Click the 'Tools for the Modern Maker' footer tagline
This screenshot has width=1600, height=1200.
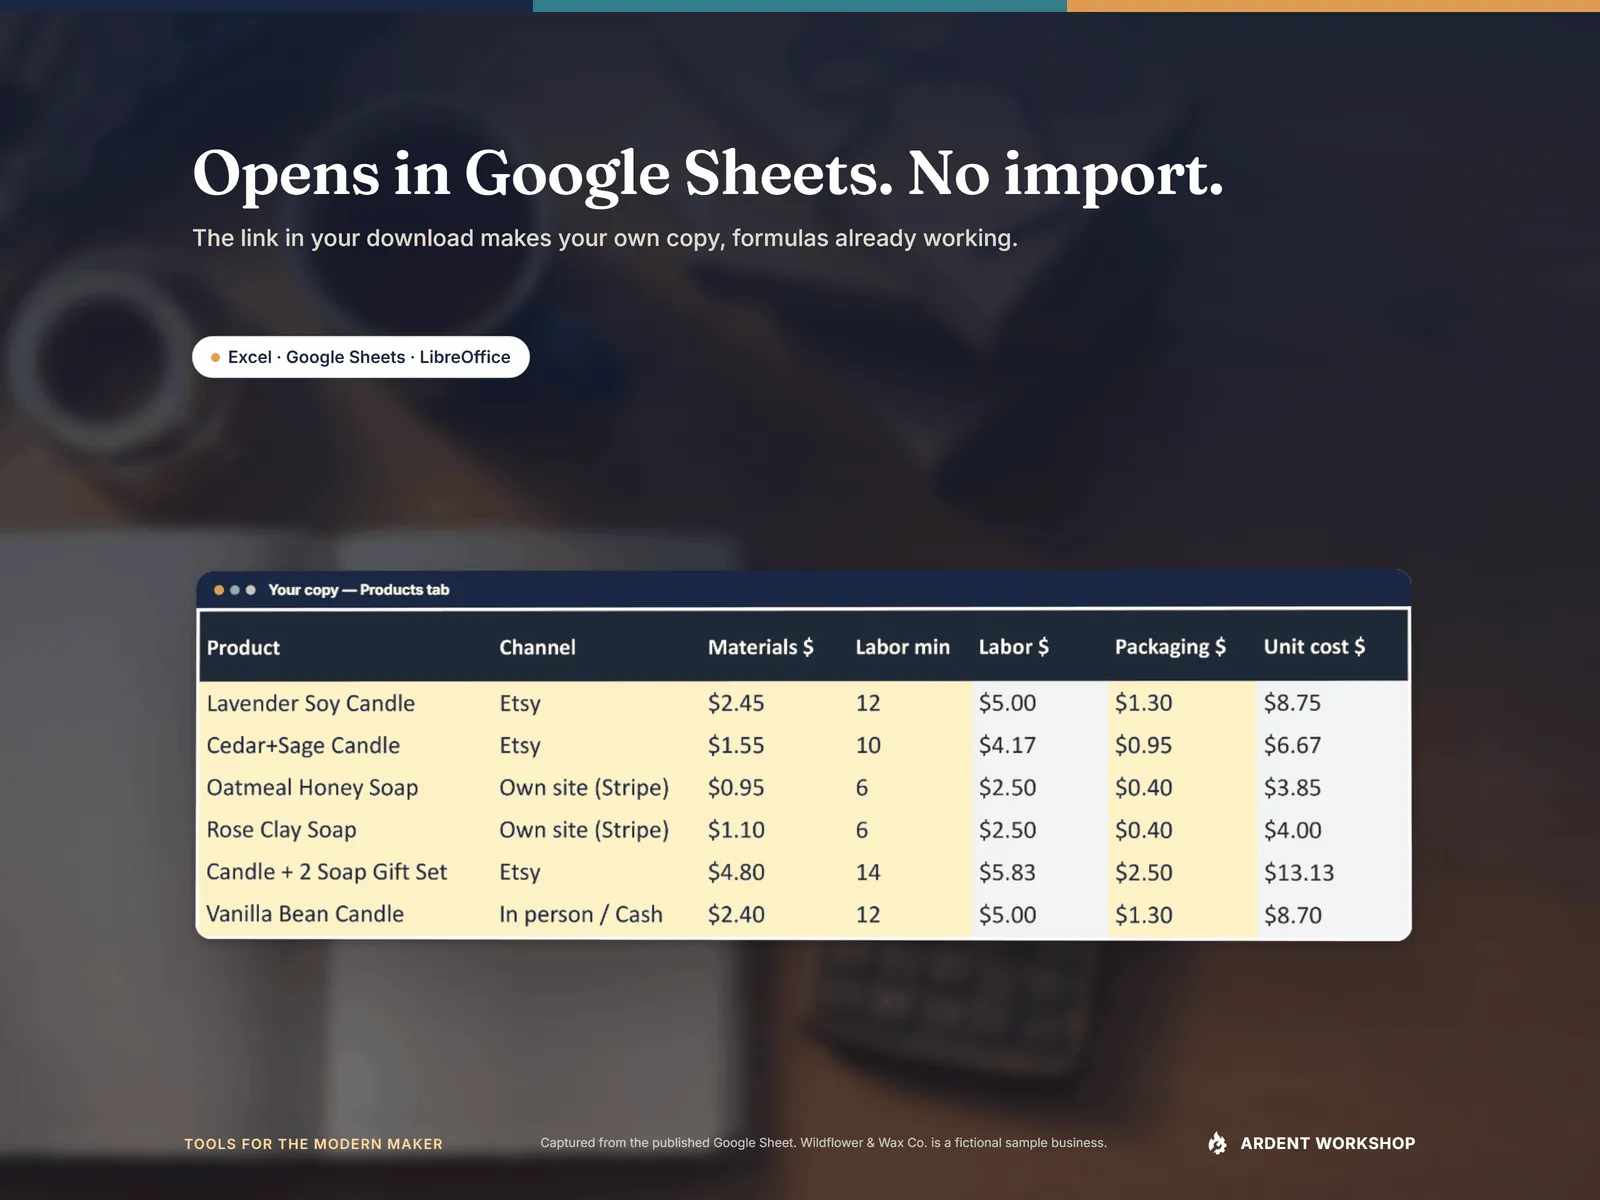[x=313, y=1144]
